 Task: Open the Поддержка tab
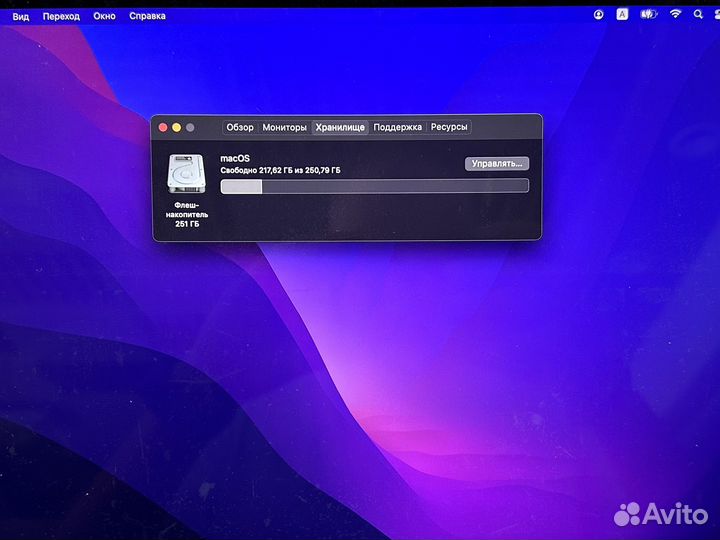[397, 127]
